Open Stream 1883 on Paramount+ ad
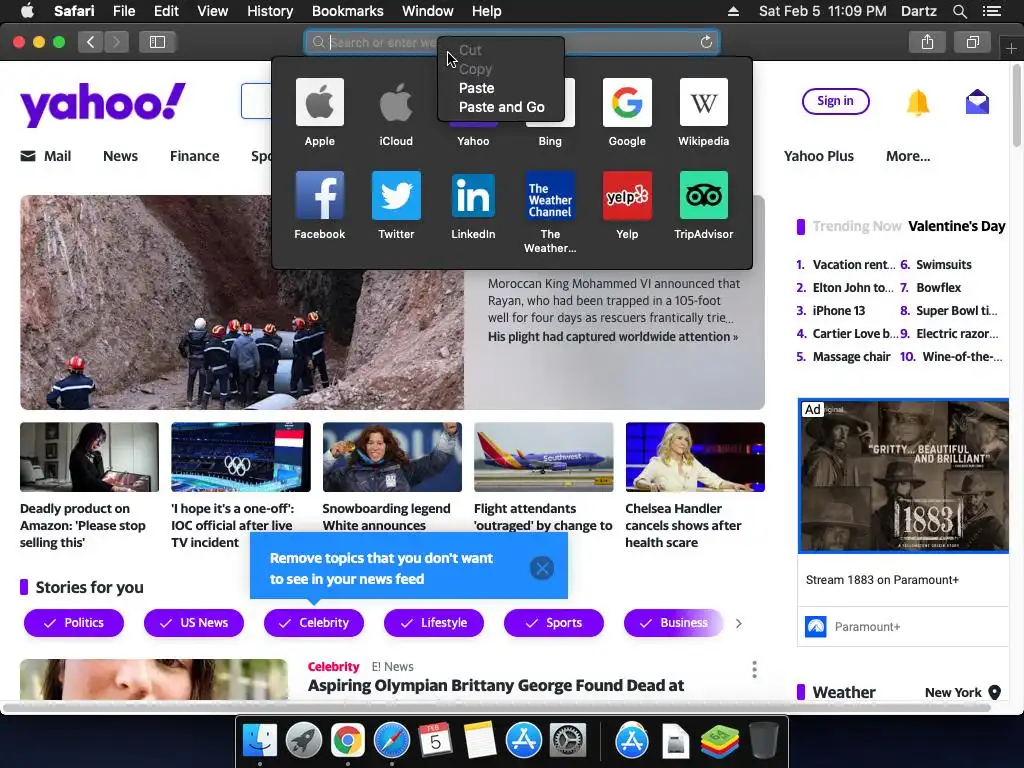The image size is (1024, 768). 882,580
